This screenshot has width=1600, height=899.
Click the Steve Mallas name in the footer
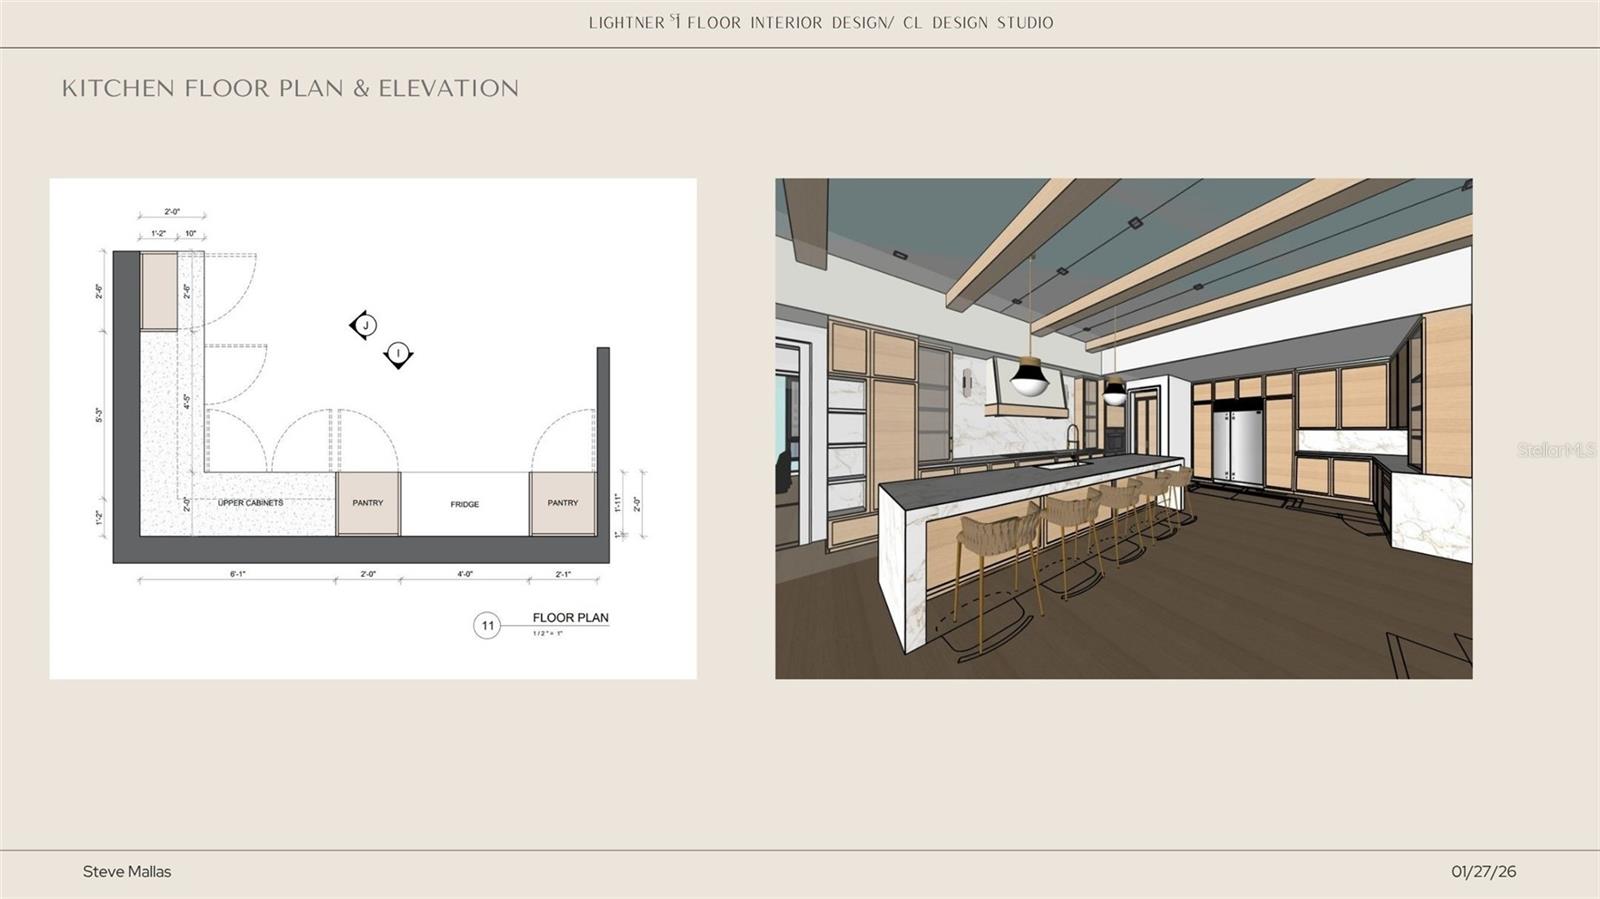(127, 872)
